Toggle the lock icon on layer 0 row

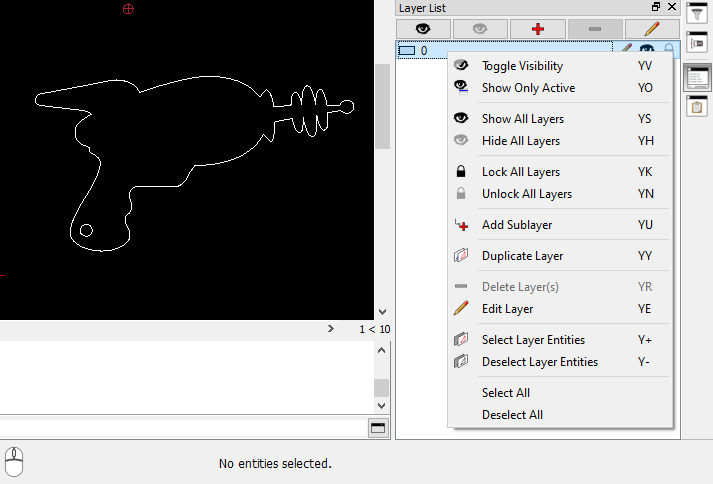[x=669, y=48]
